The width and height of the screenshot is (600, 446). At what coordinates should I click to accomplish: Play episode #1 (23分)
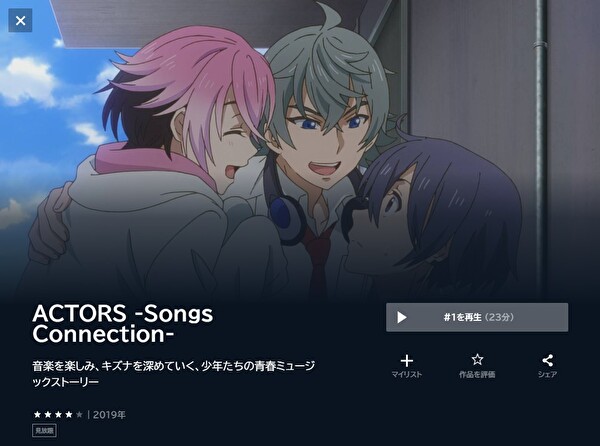click(x=477, y=317)
